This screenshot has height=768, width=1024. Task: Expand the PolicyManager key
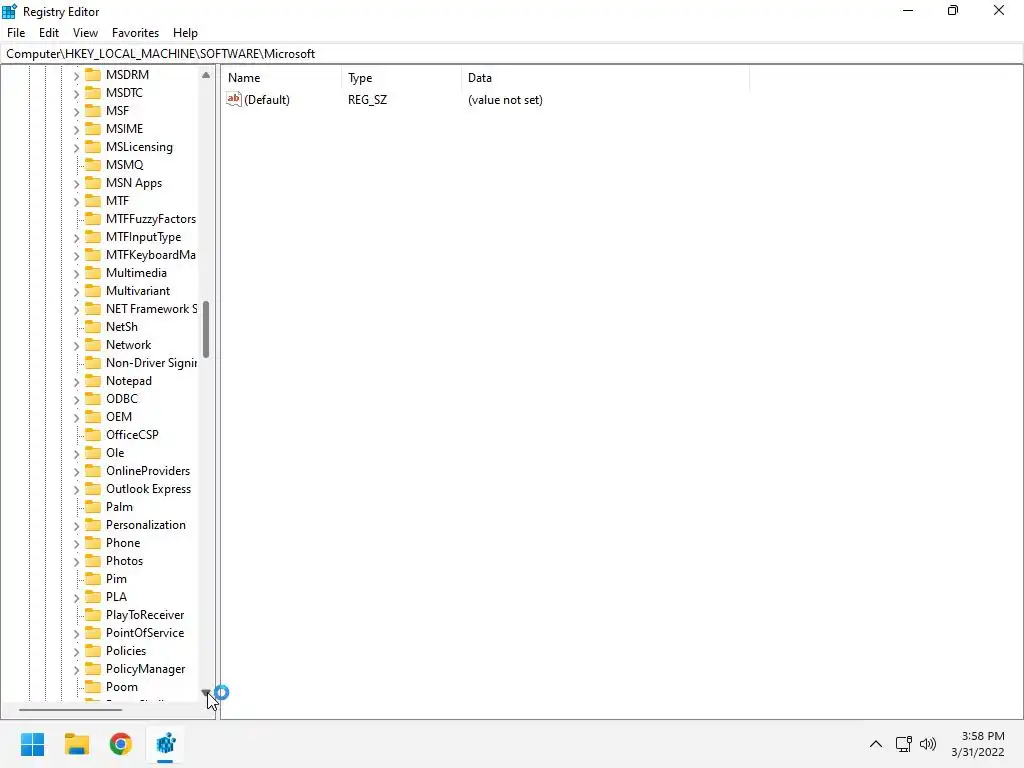[x=76, y=669]
